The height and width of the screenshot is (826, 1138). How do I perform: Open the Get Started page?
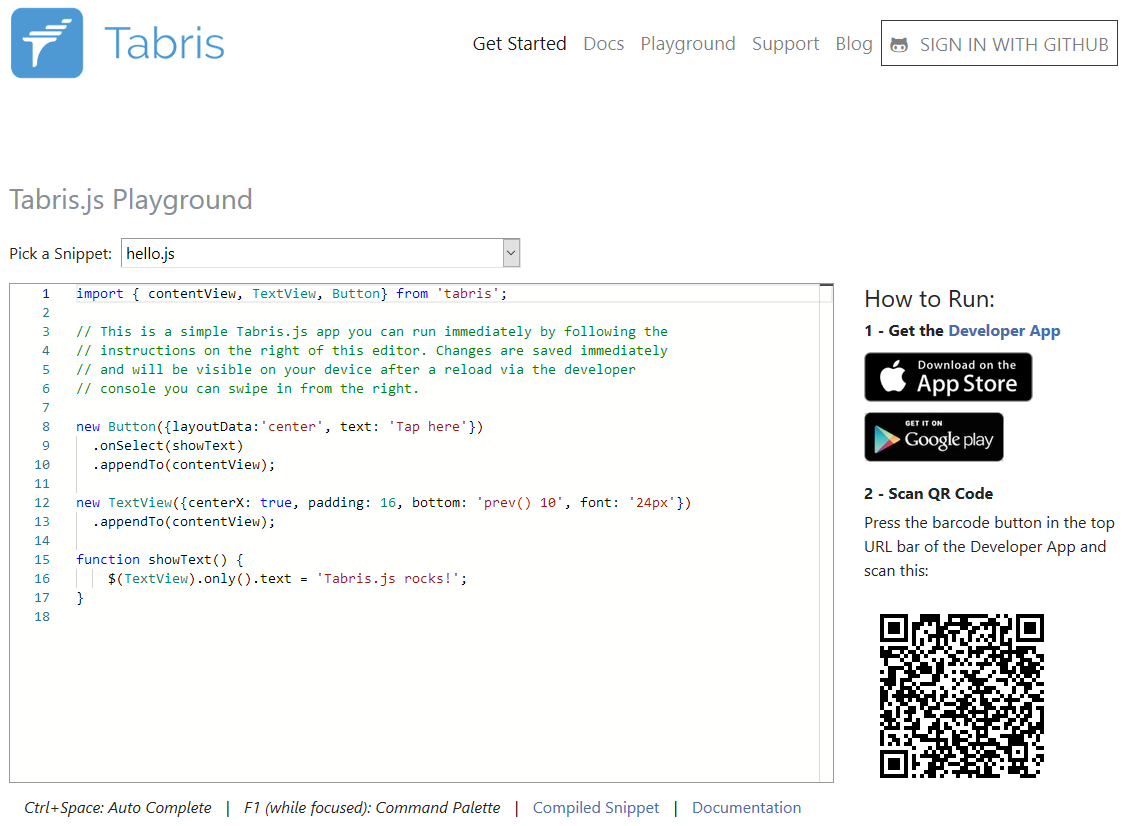tap(520, 44)
